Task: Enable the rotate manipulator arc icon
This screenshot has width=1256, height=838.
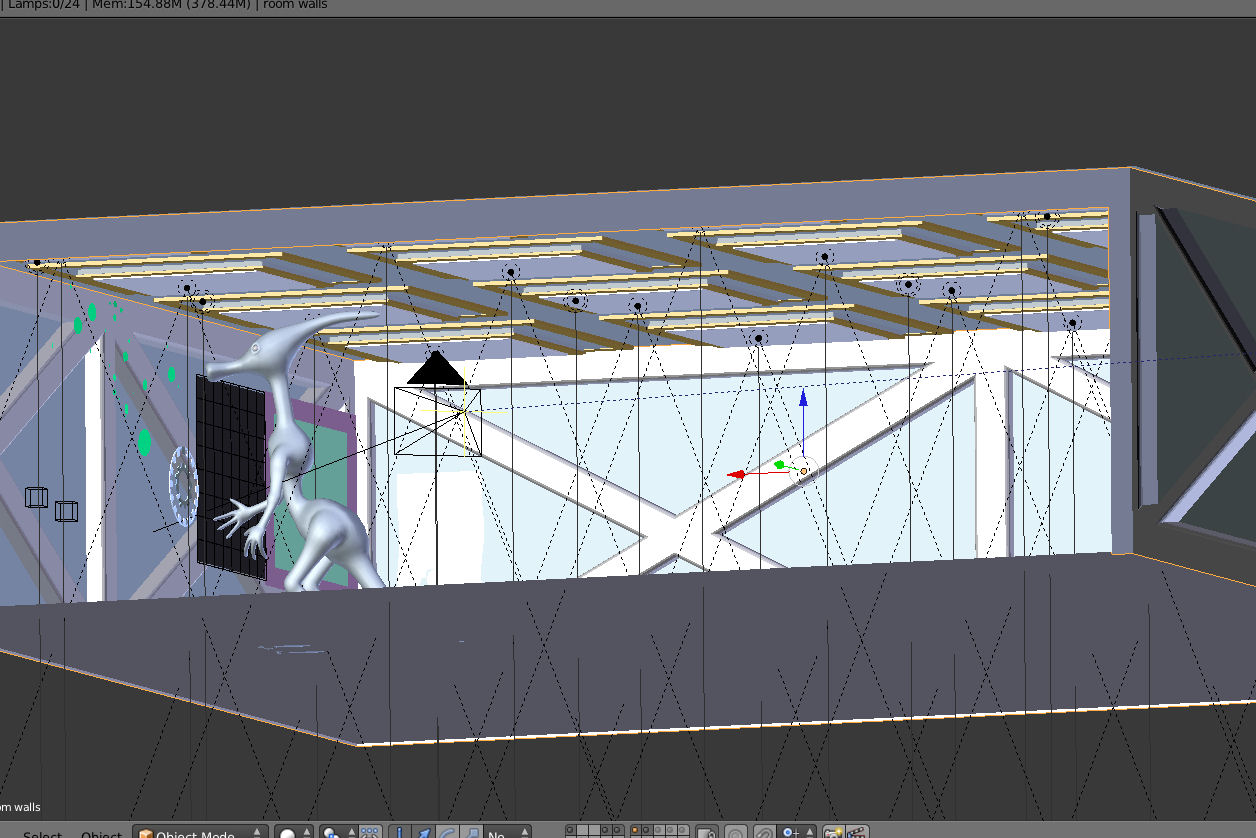Action: coord(447,833)
